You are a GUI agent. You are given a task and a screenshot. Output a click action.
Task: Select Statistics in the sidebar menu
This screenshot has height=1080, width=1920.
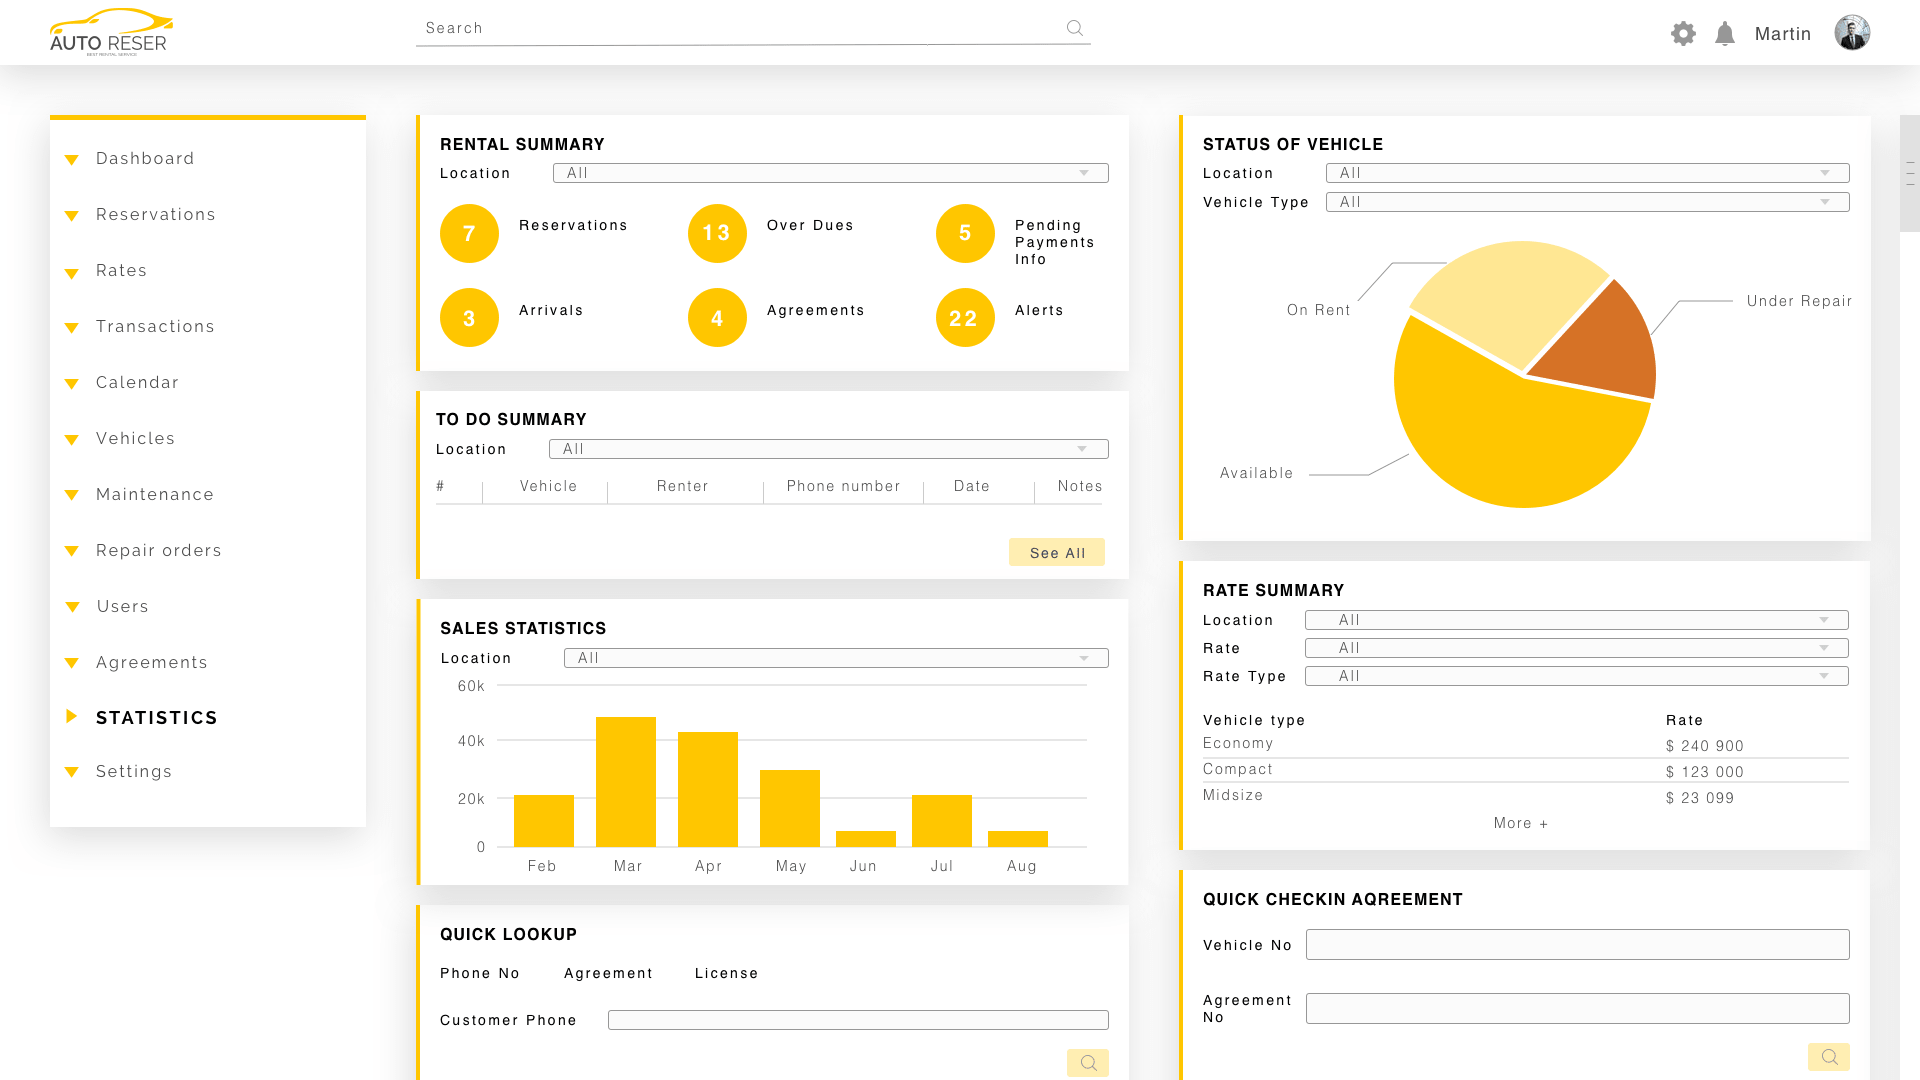(156, 717)
